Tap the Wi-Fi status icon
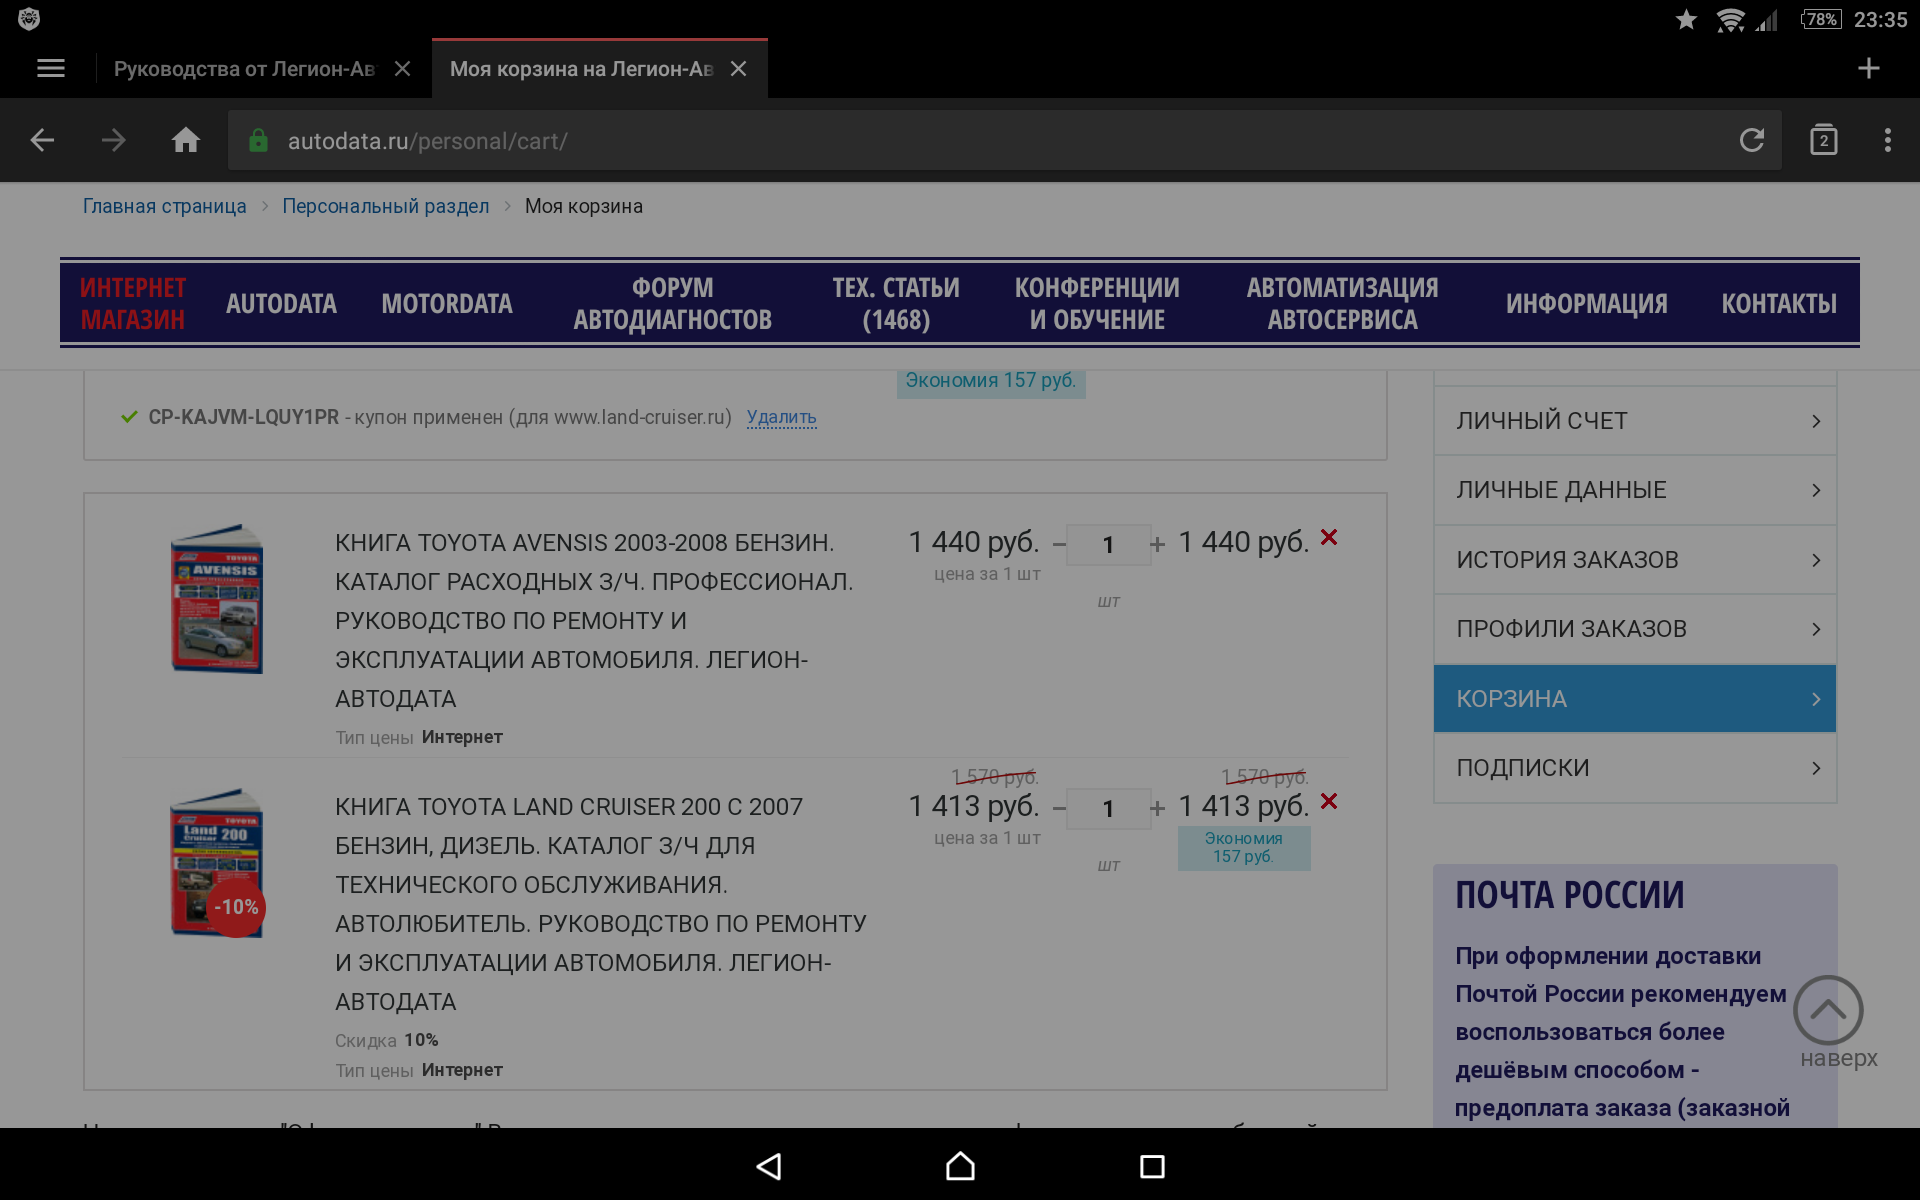The height and width of the screenshot is (1200, 1920). coord(1731,20)
